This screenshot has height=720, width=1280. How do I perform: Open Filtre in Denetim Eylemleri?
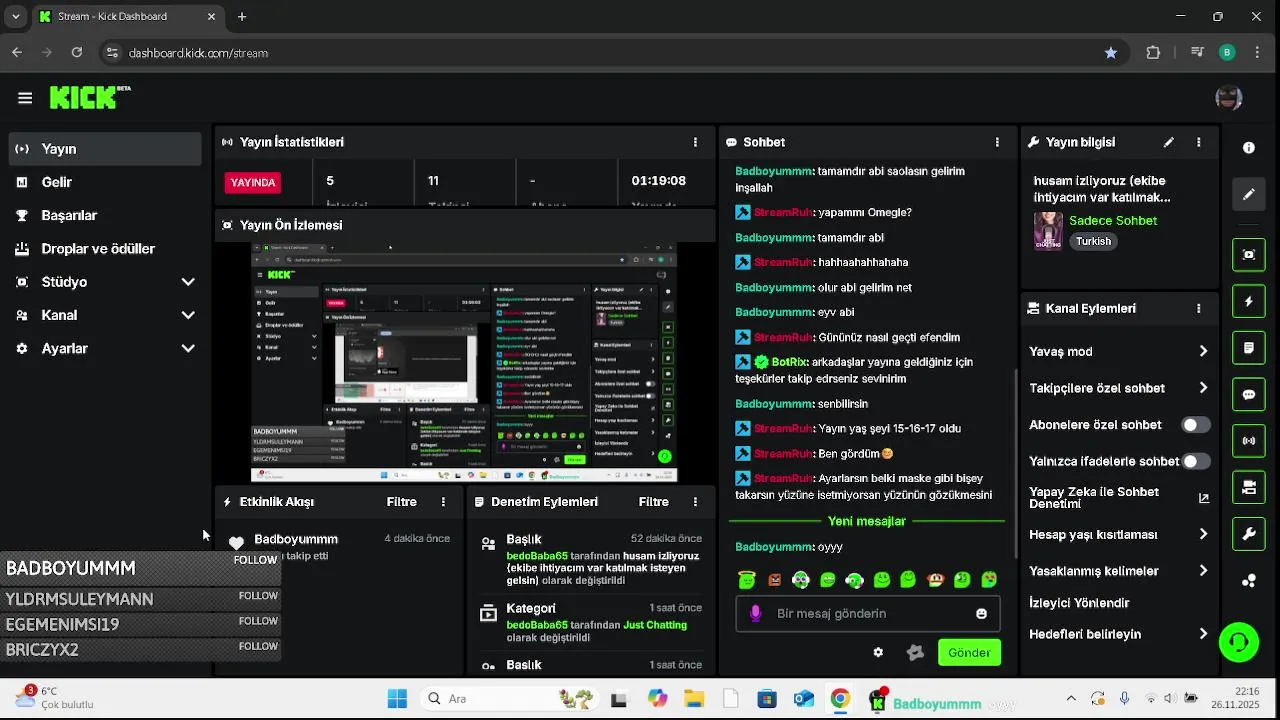point(654,502)
